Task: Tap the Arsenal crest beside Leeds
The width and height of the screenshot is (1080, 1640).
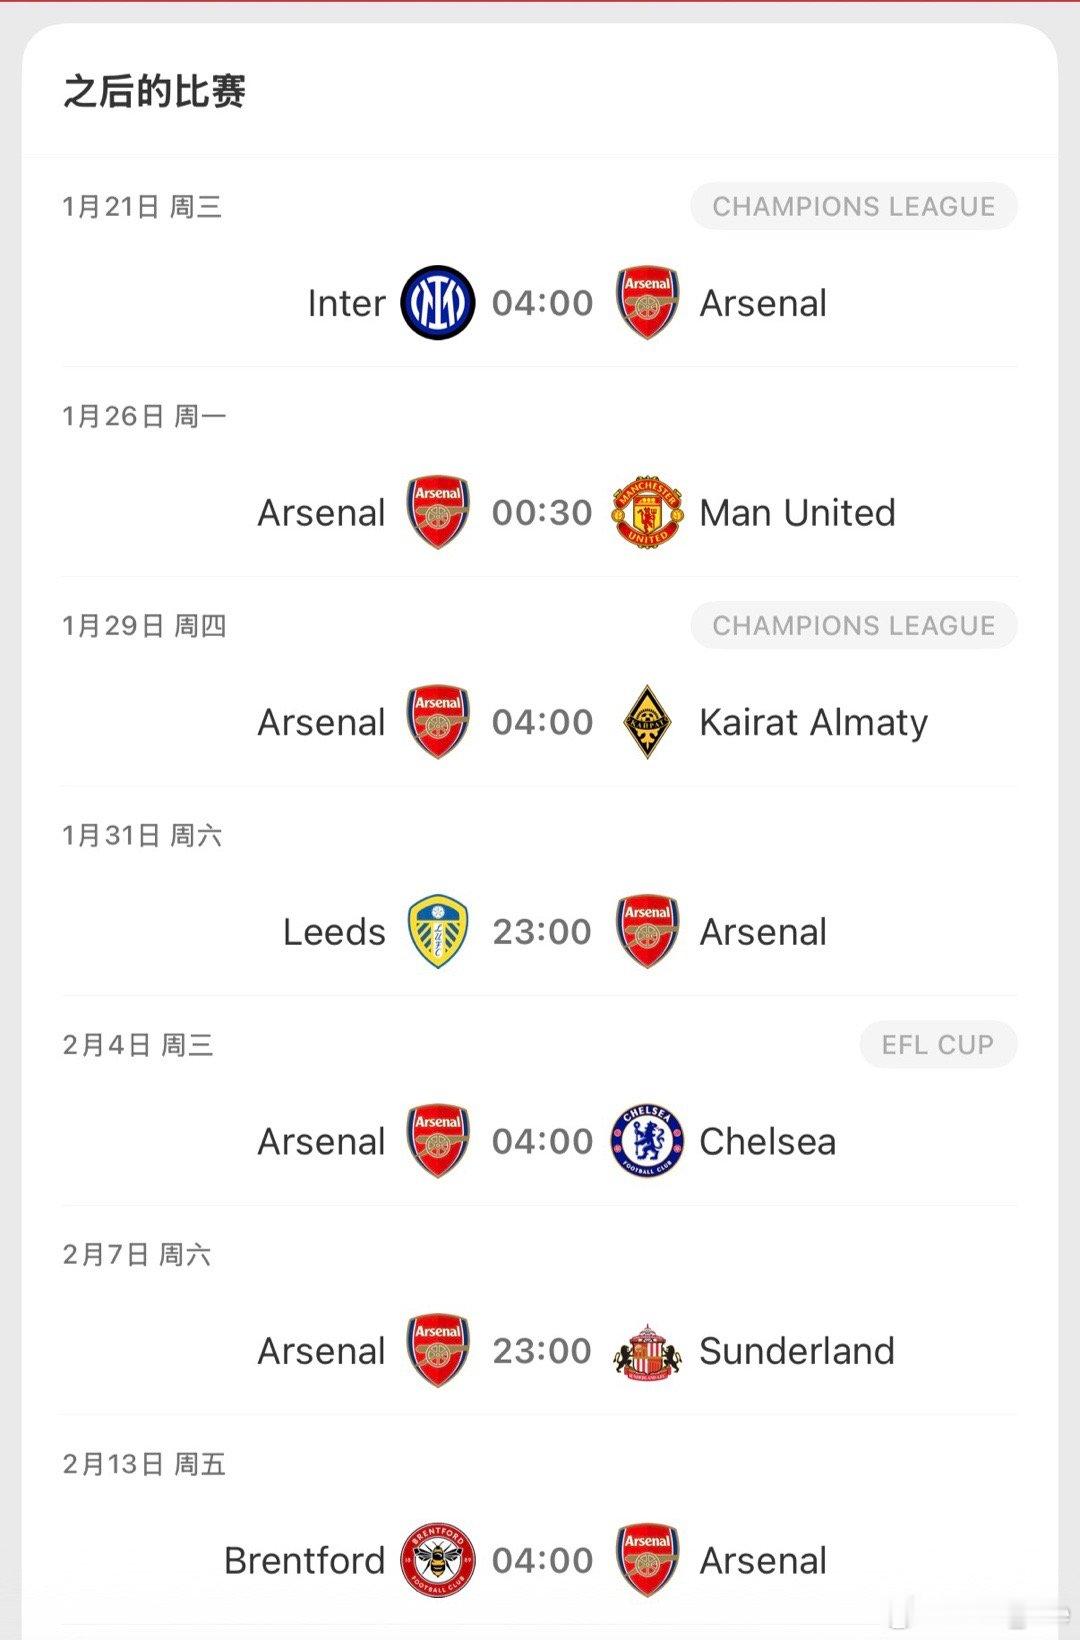Action: (x=648, y=931)
